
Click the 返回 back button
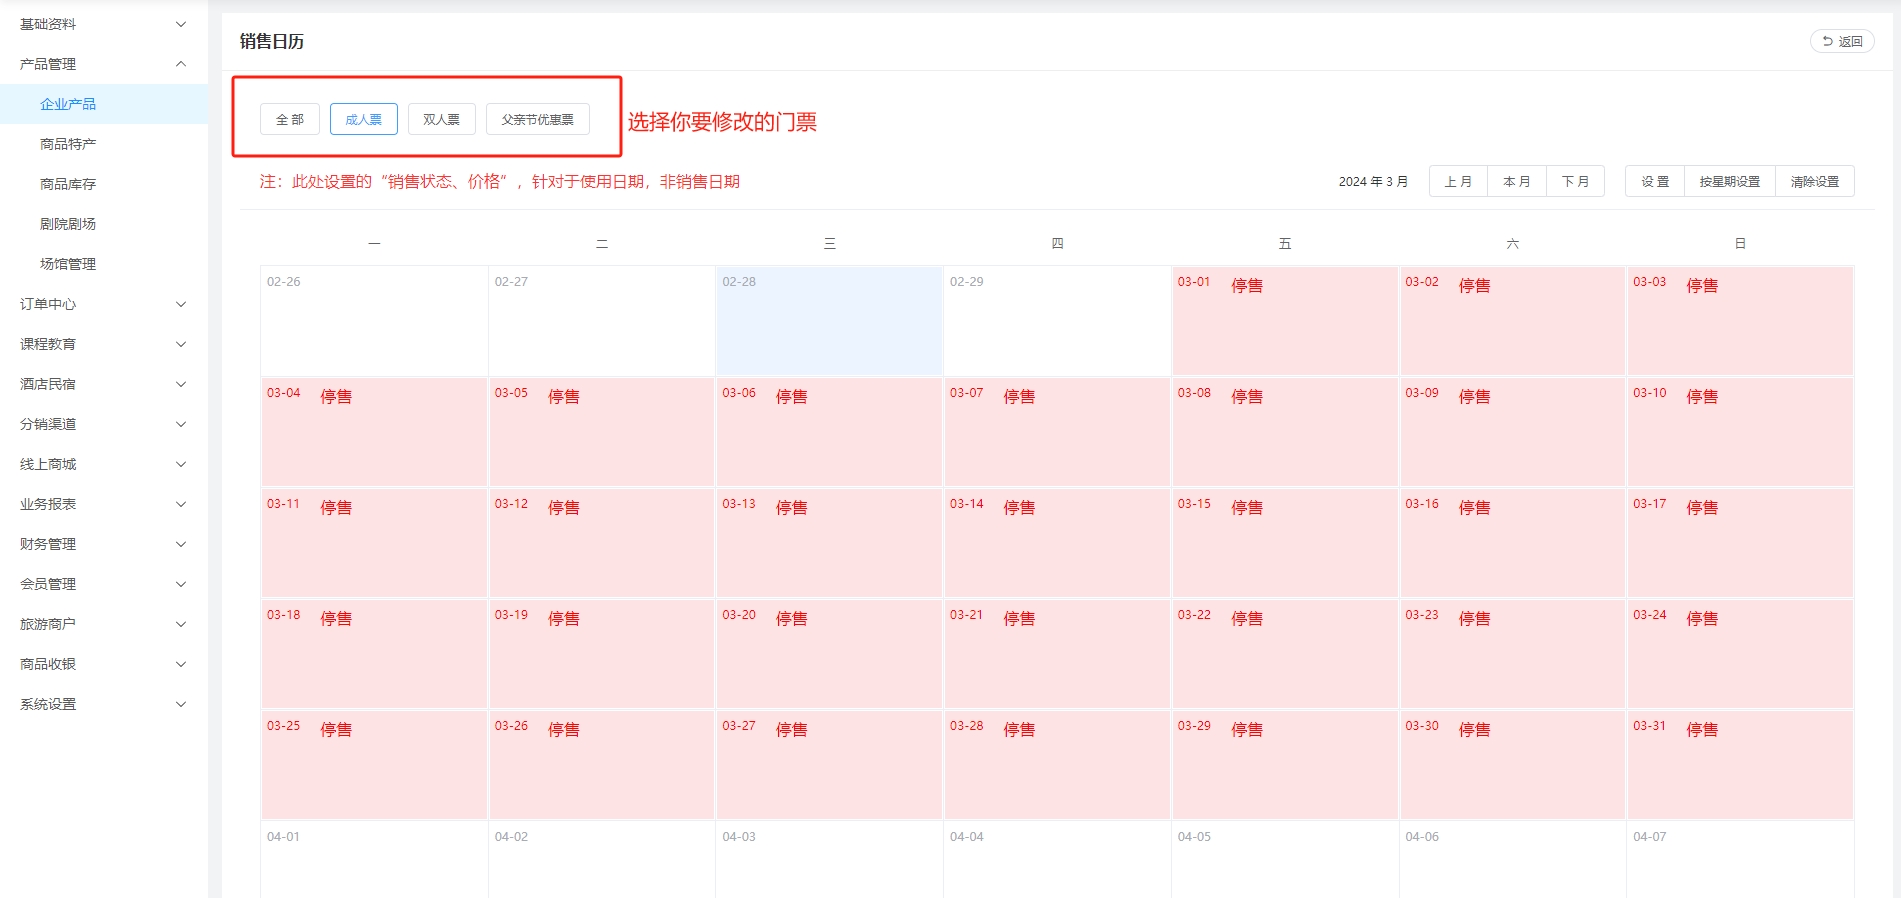[1842, 41]
